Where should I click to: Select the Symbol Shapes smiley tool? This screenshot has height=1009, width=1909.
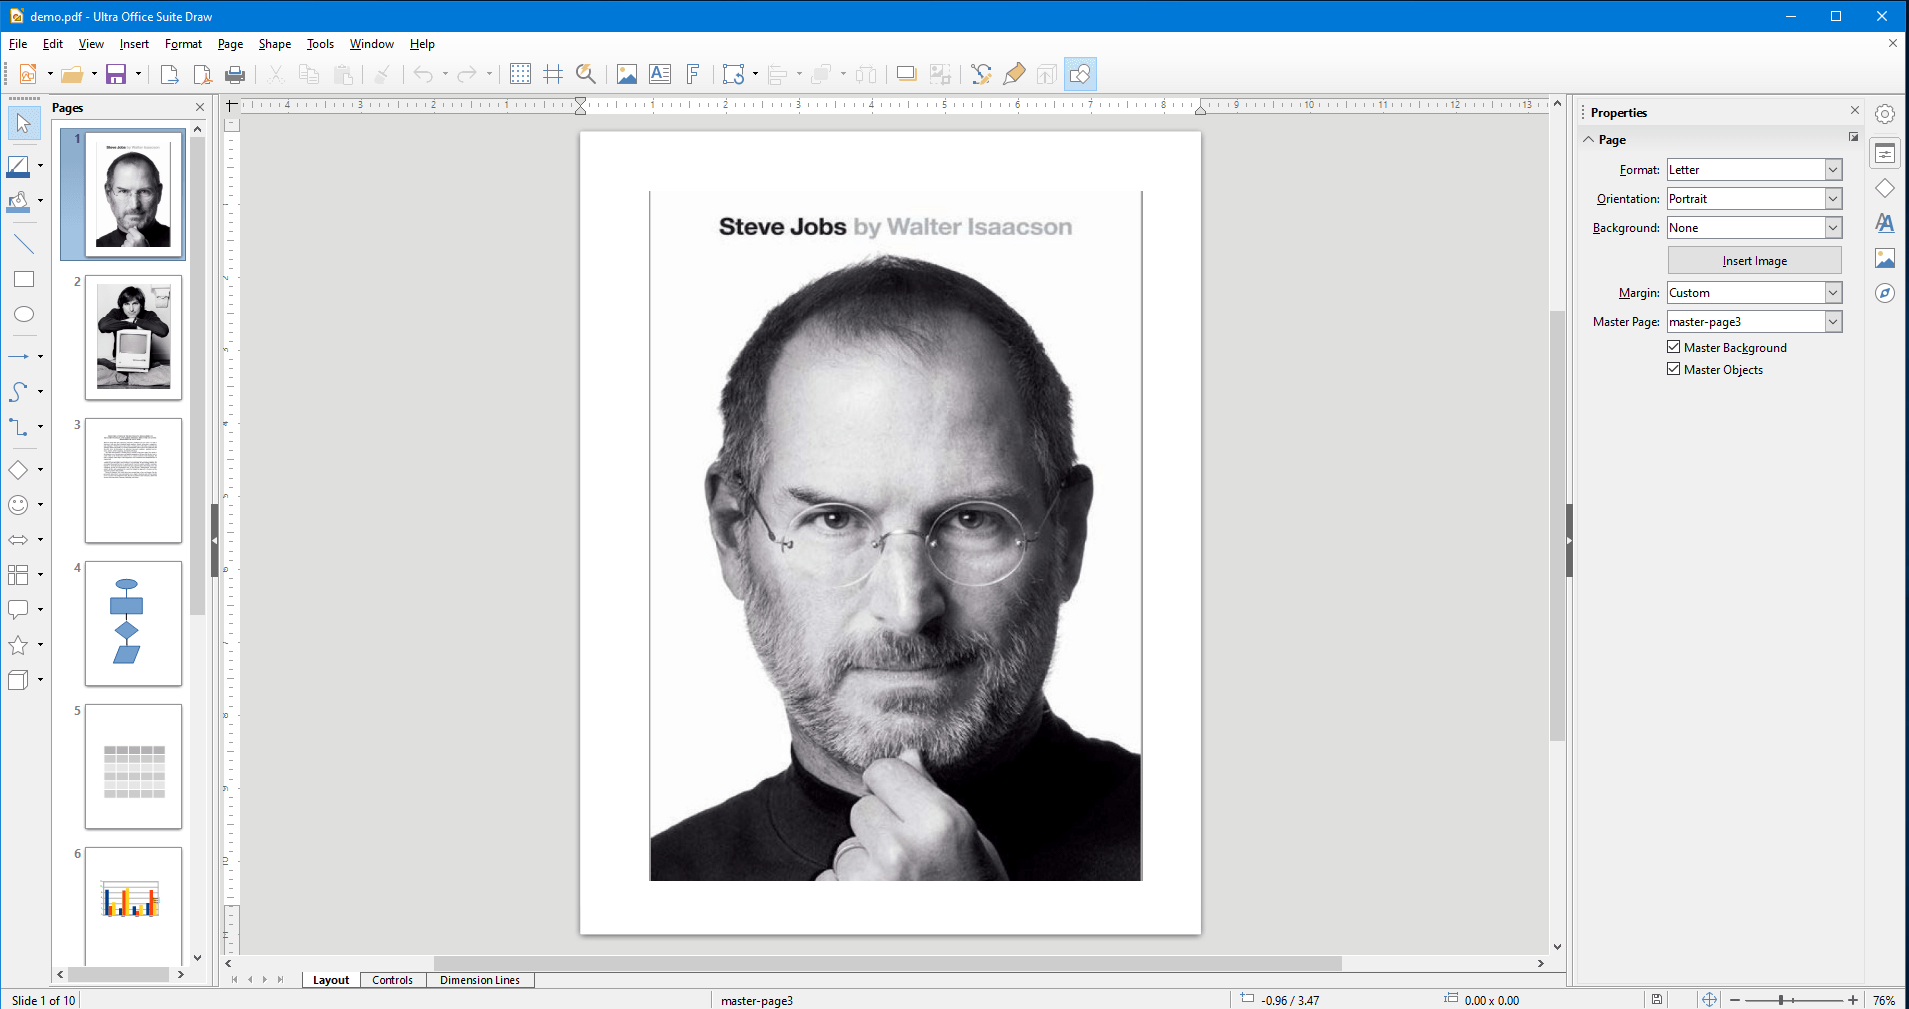tap(18, 505)
